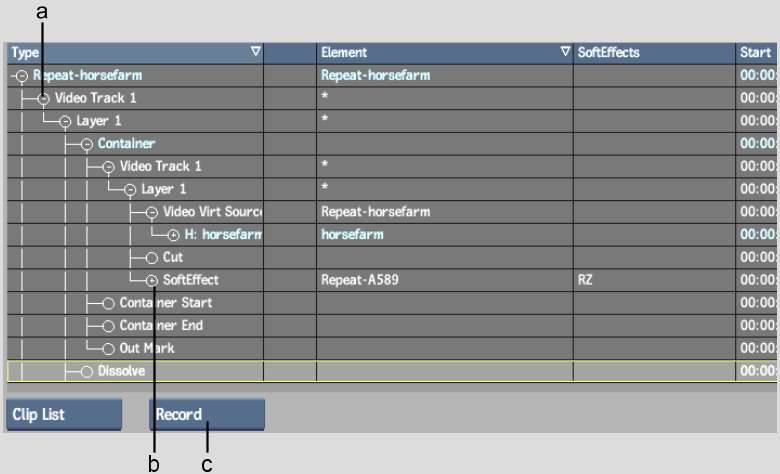The image size is (780, 474).
Task: Open the Element column sort dropdown
Action: pos(565,52)
